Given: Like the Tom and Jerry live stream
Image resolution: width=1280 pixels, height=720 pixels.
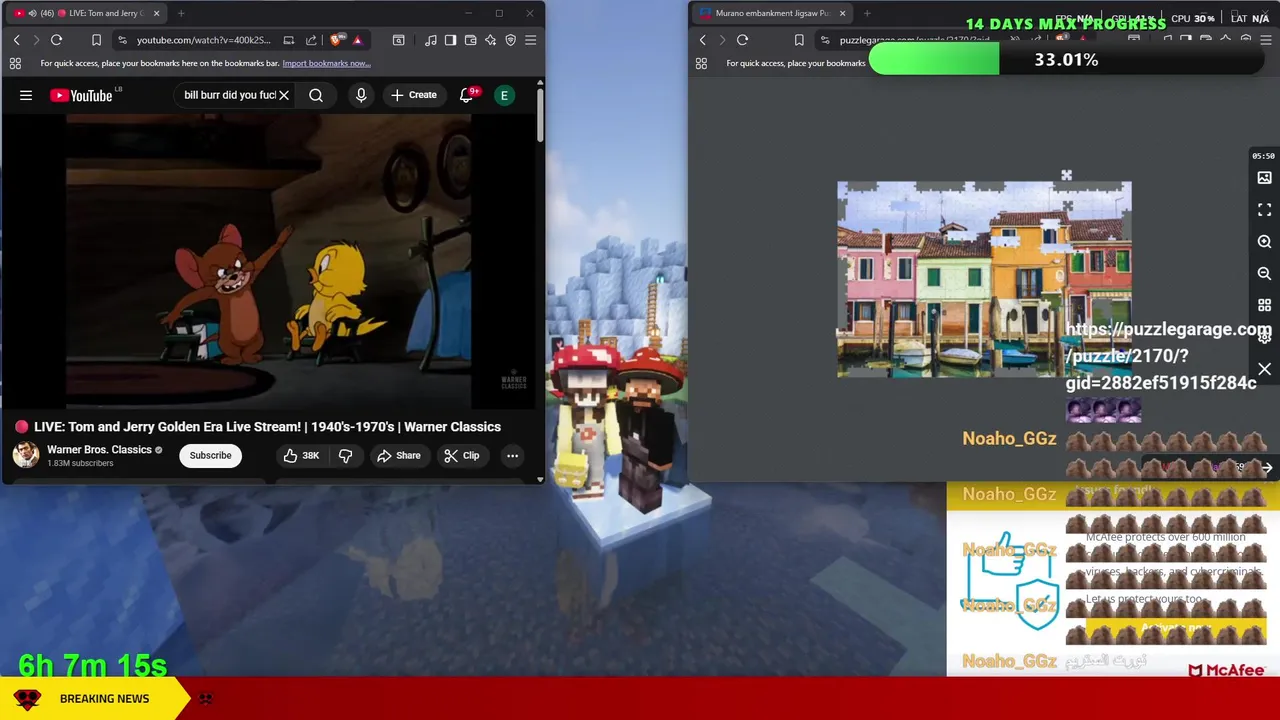Looking at the screenshot, I should [x=300, y=455].
